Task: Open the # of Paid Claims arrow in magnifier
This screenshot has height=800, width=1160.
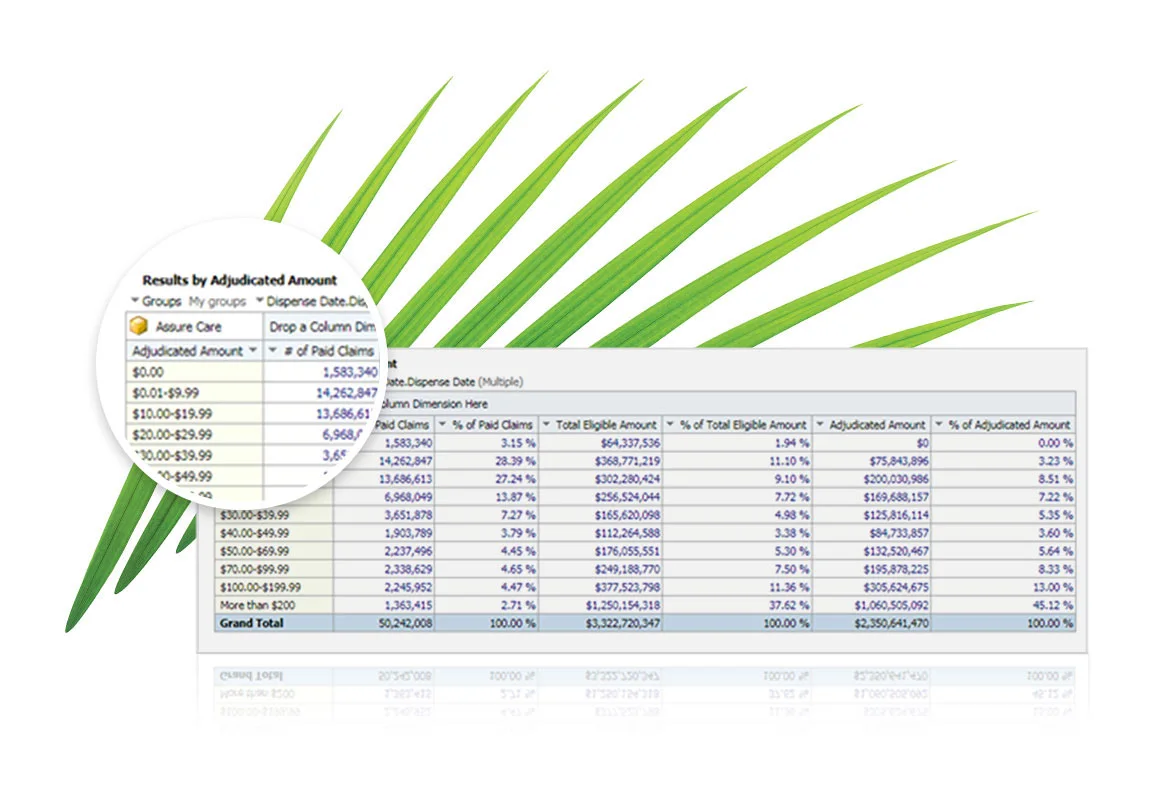Action: tap(272, 350)
